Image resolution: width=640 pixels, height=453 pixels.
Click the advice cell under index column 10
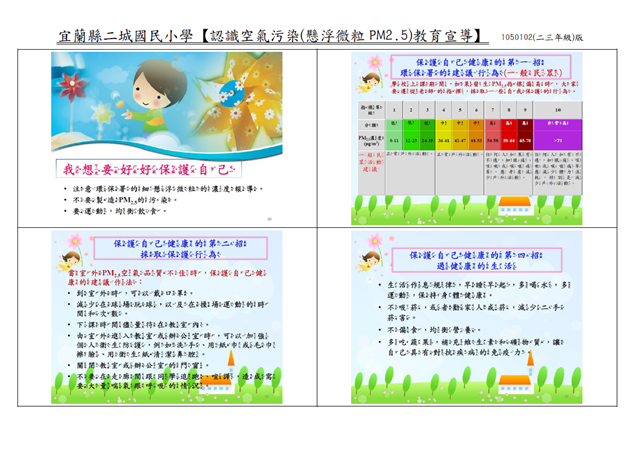558,173
